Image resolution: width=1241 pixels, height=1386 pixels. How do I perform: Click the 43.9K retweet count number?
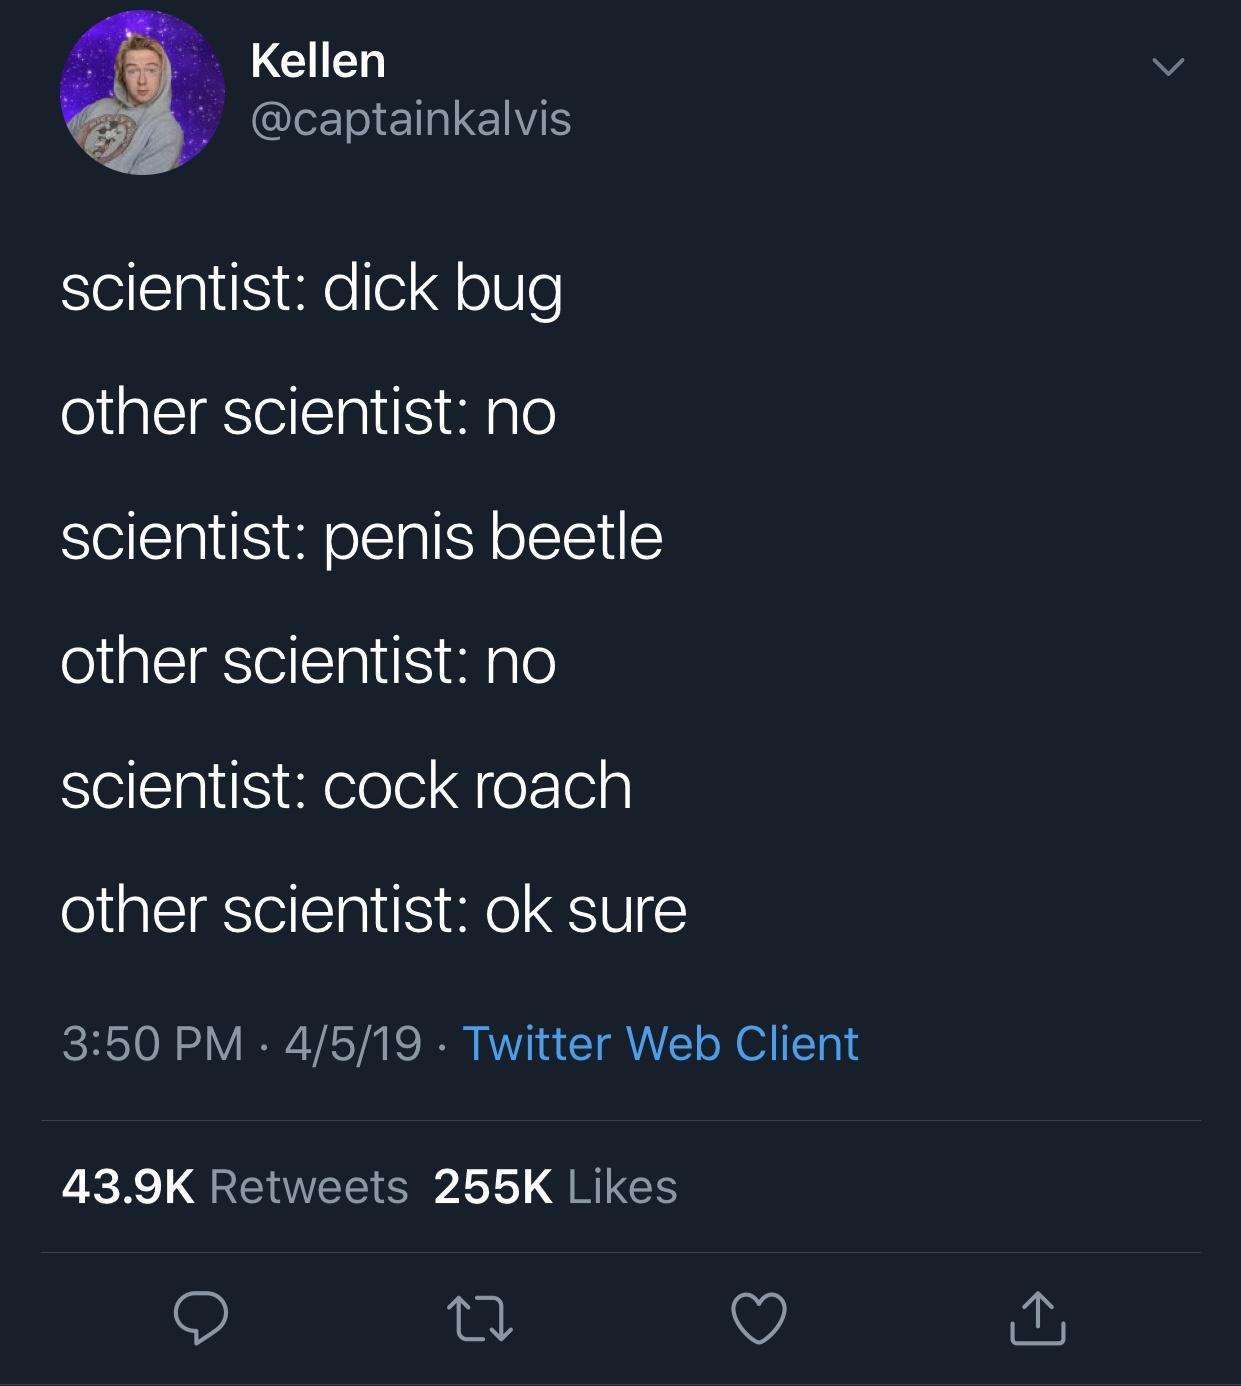128,1187
